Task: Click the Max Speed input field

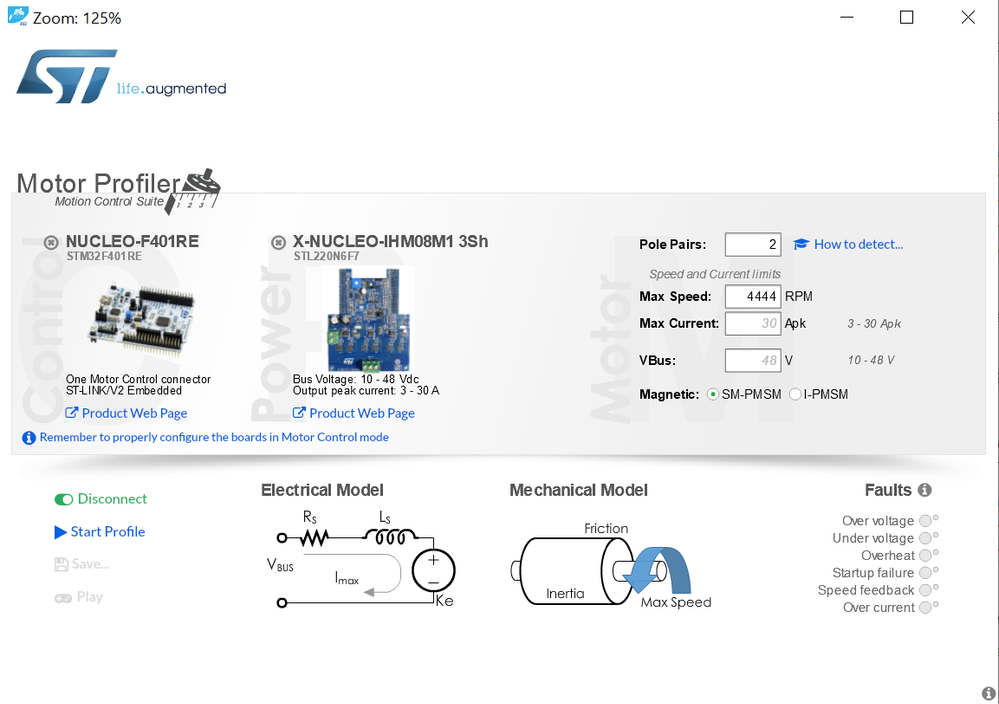Action: tap(753, 296)
